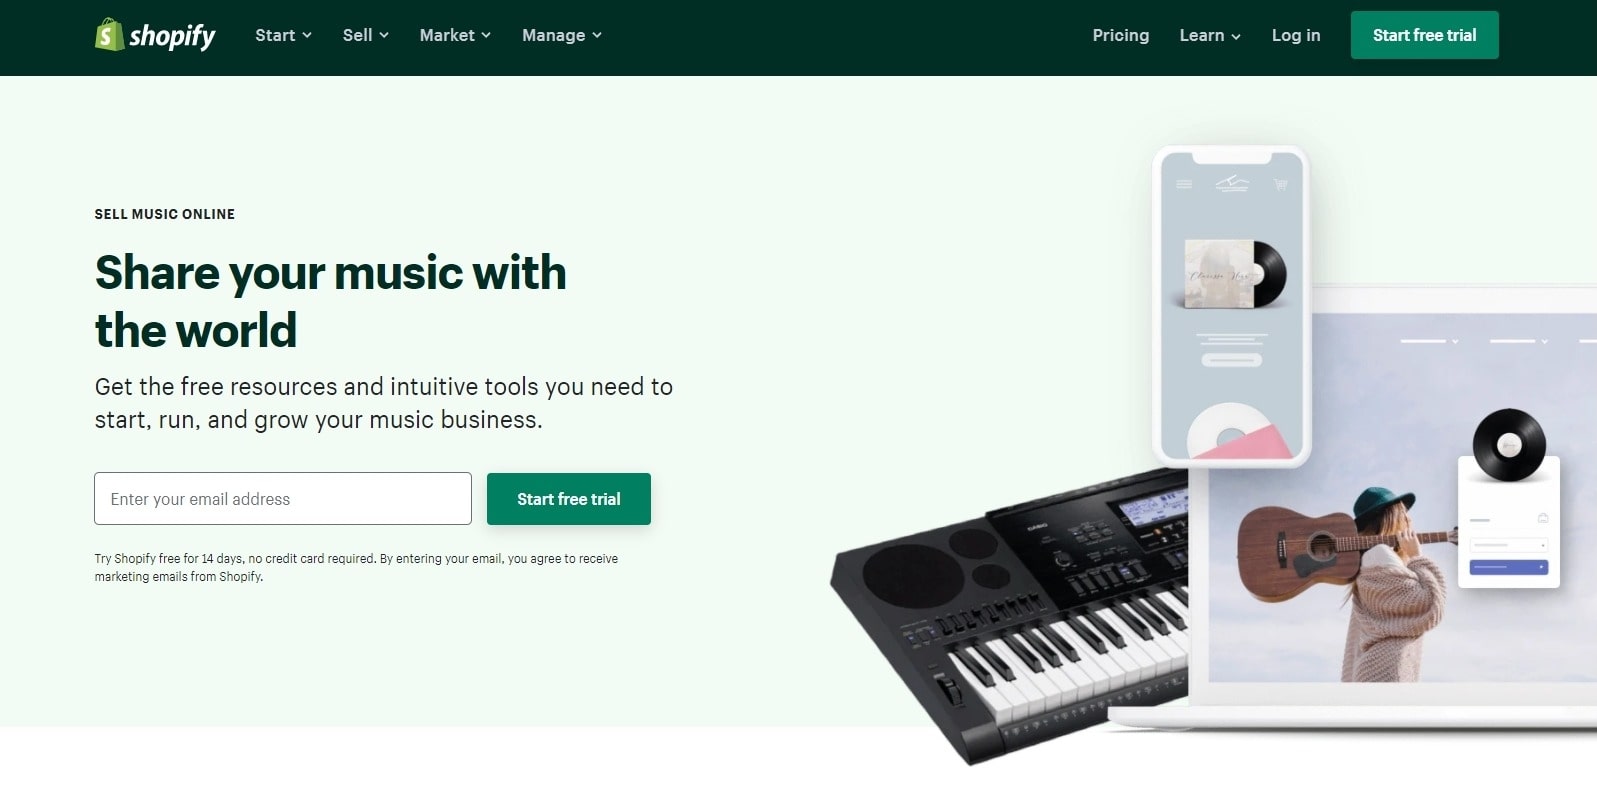Viewport: 1597px width, 794px height.
Task: Click the keyboard synthesizer image
Action: click(x=1010, y=612)
